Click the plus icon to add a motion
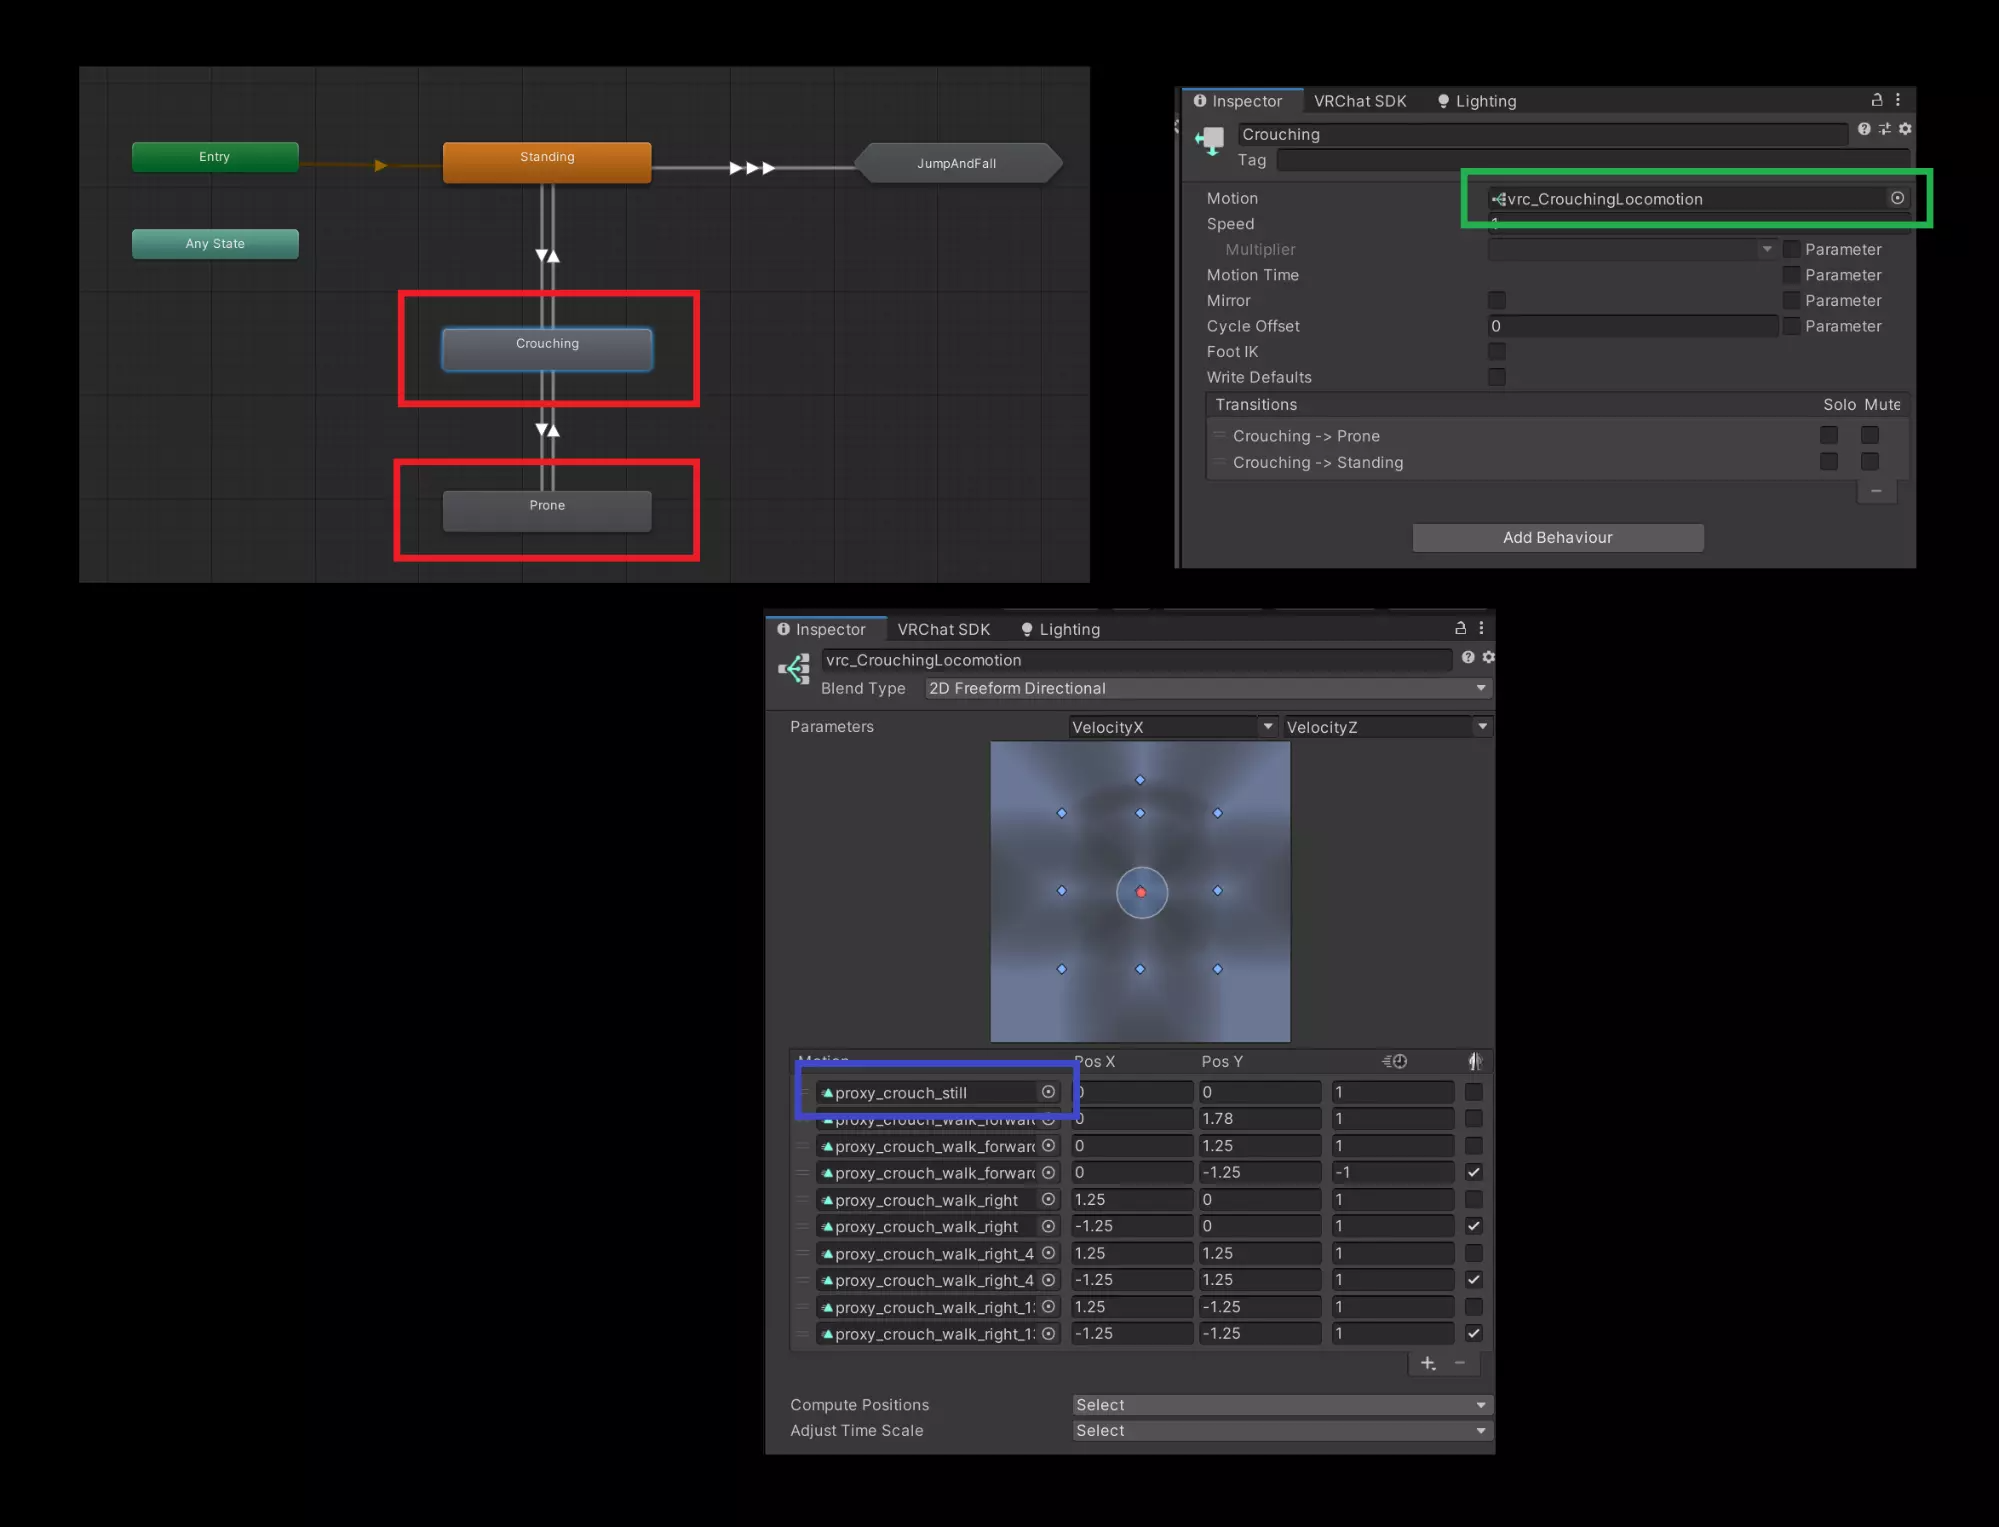 [1427, 1363]
